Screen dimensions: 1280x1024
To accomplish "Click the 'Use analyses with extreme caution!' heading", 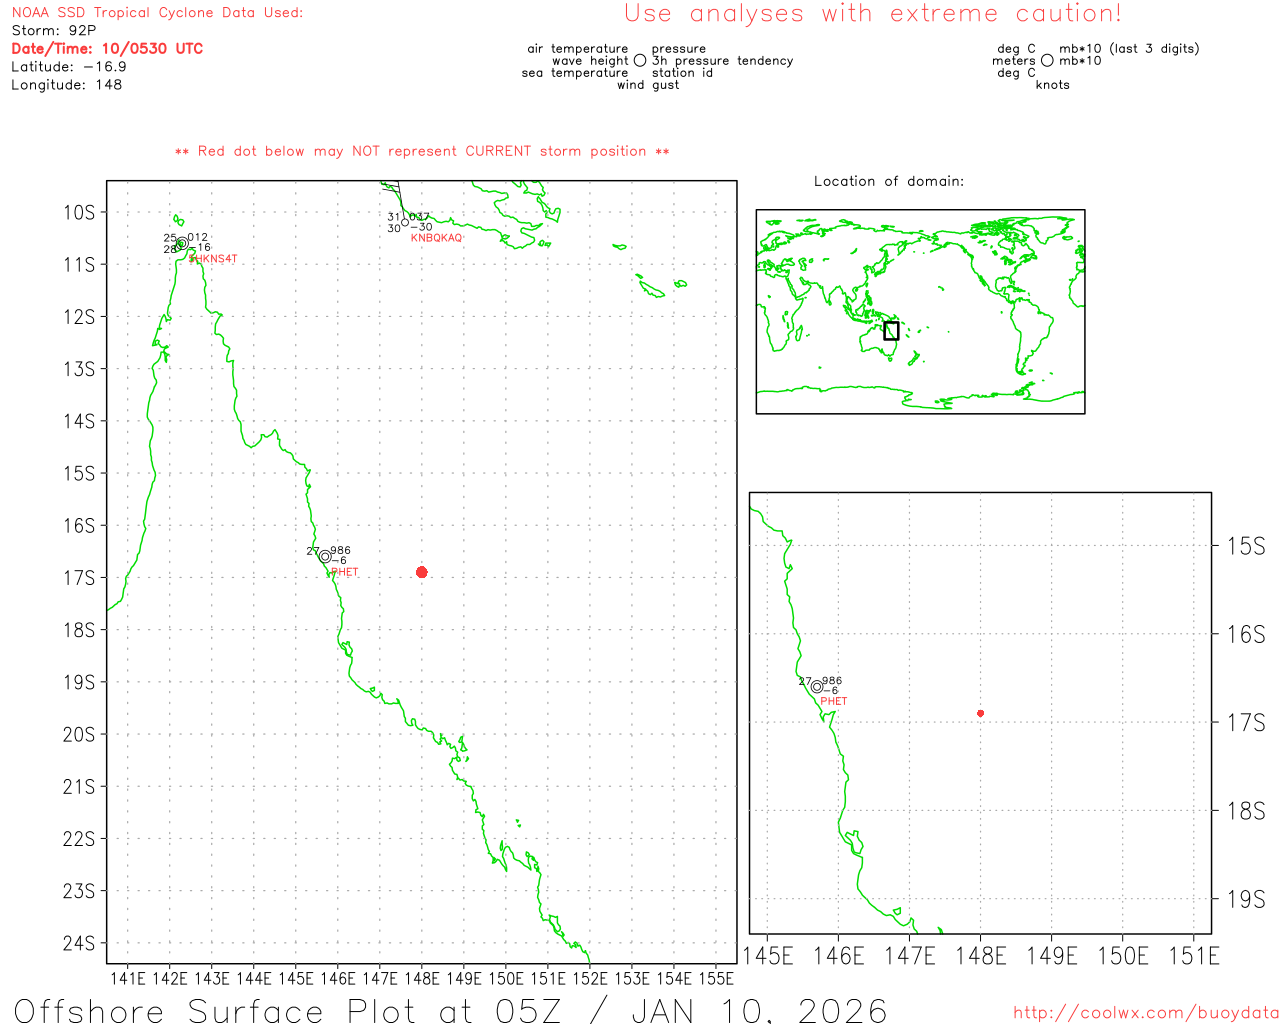I will coord(873,14).
